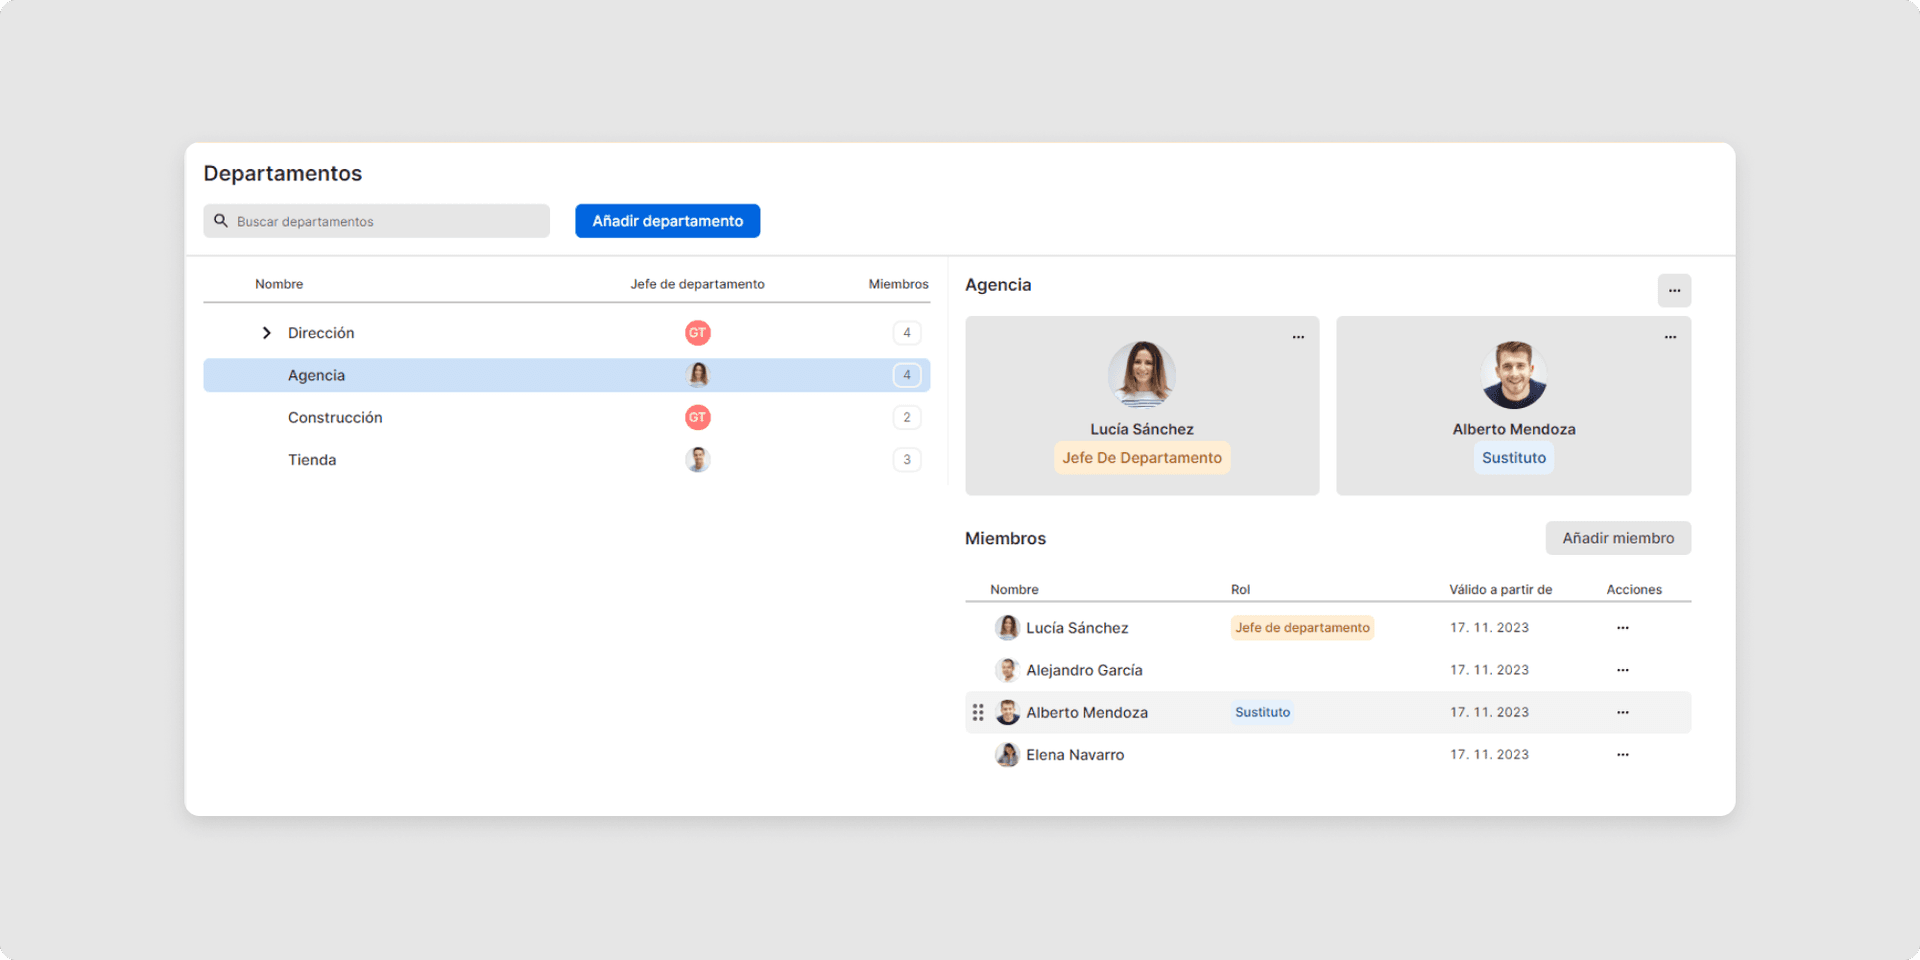1920x960 pixels.
Task: Click the drag handle beside Alberto Mendoza
Action: pyautogui.click(x=978, y=712)
